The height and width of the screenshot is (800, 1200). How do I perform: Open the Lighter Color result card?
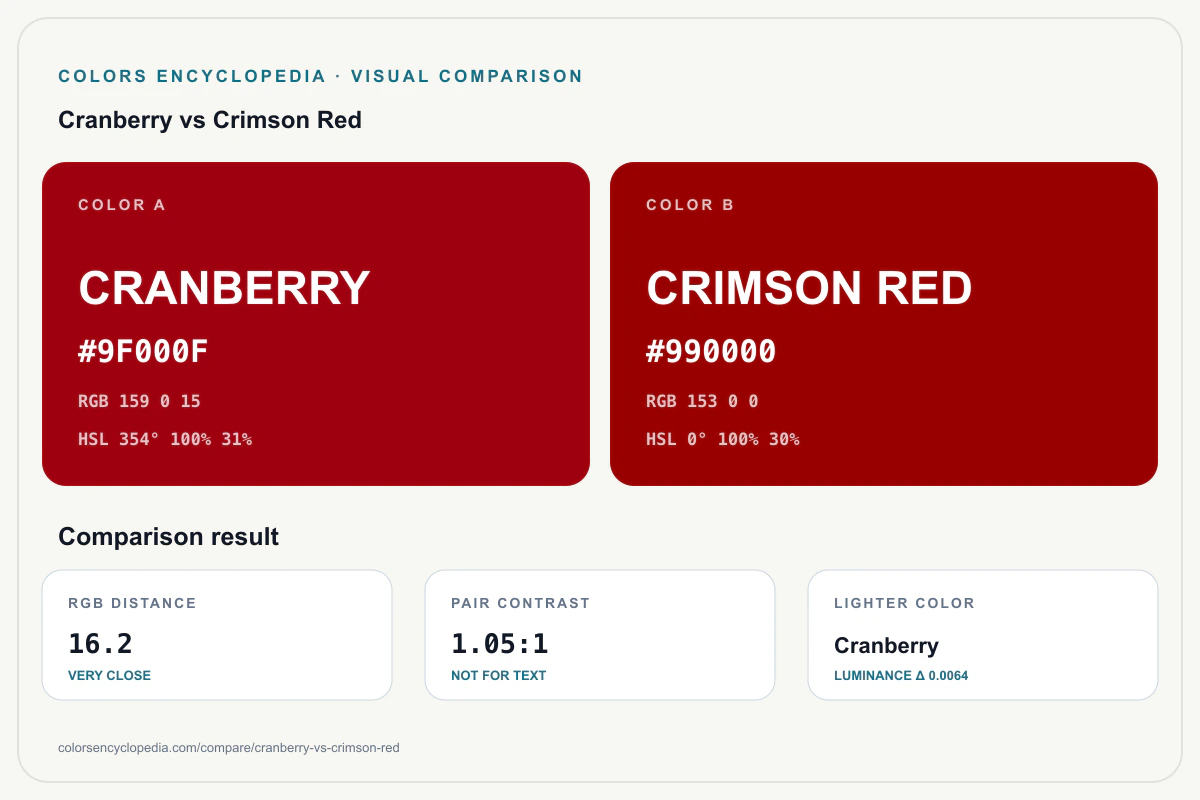click(x=983, y=635)
